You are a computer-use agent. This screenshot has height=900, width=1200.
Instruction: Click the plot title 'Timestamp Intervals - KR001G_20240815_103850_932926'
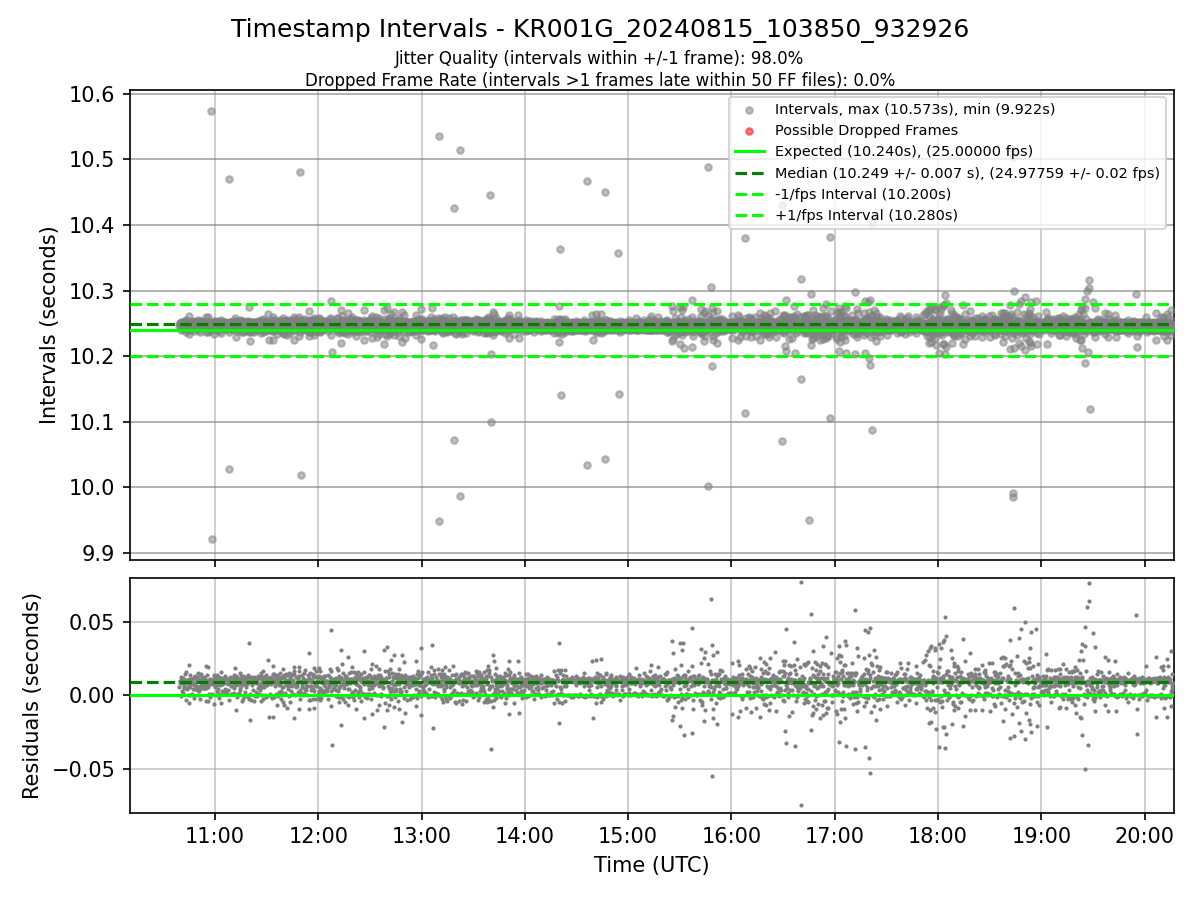pos(600,29)
